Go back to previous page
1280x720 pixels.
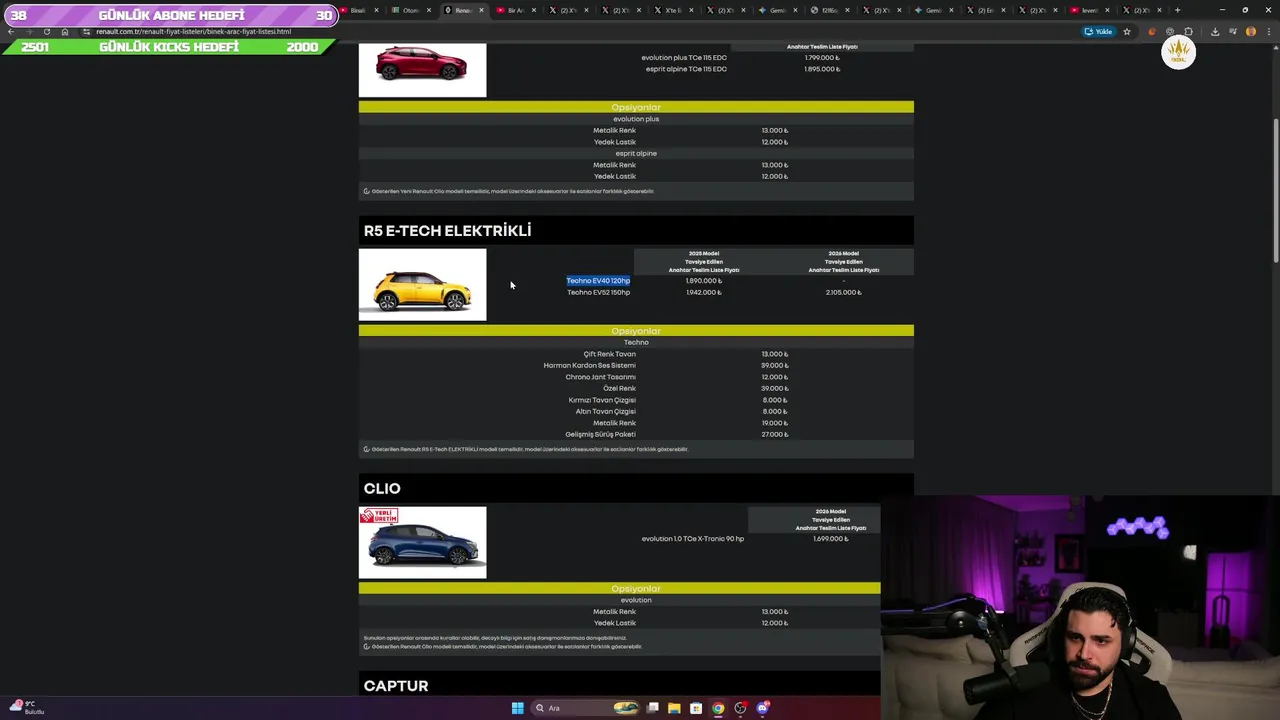(x=10, y=31)
